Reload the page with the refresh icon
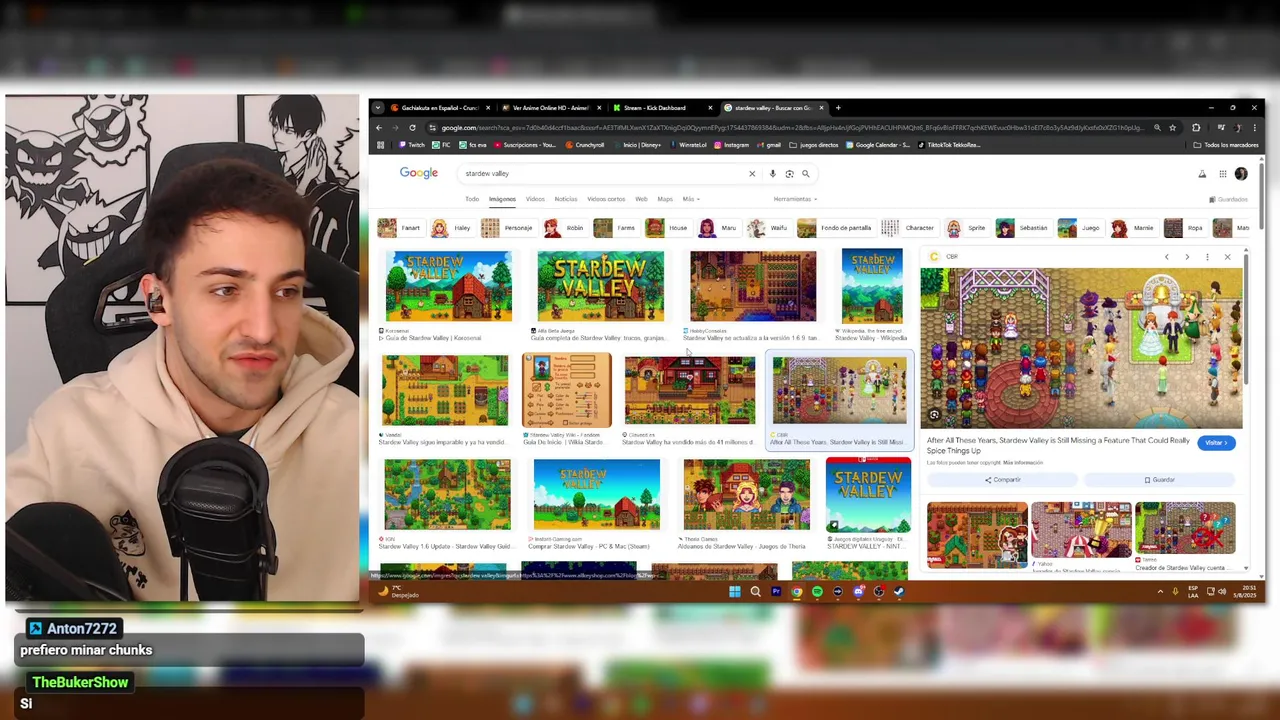This screenshot has height=720, width=1280. (412, 128)
